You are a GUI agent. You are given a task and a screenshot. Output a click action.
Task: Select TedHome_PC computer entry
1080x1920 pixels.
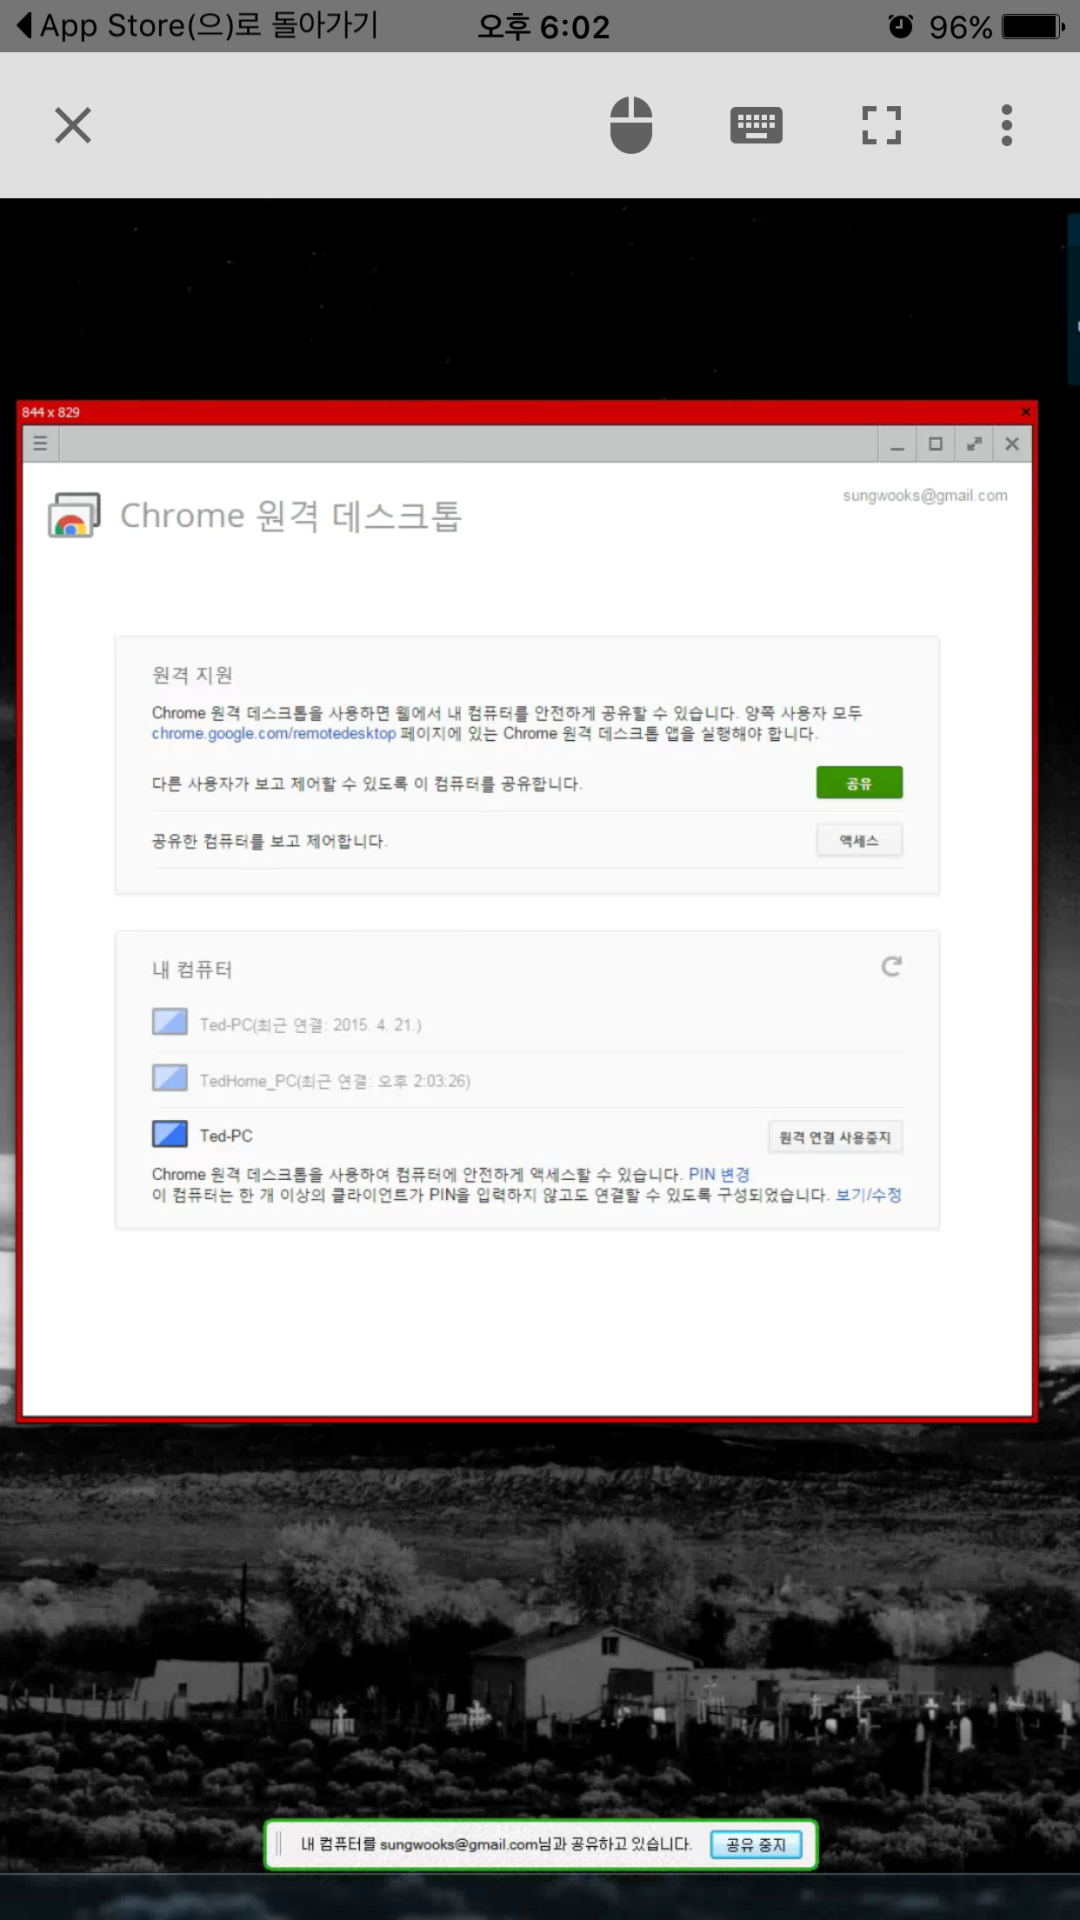[x=527, y=1080]
